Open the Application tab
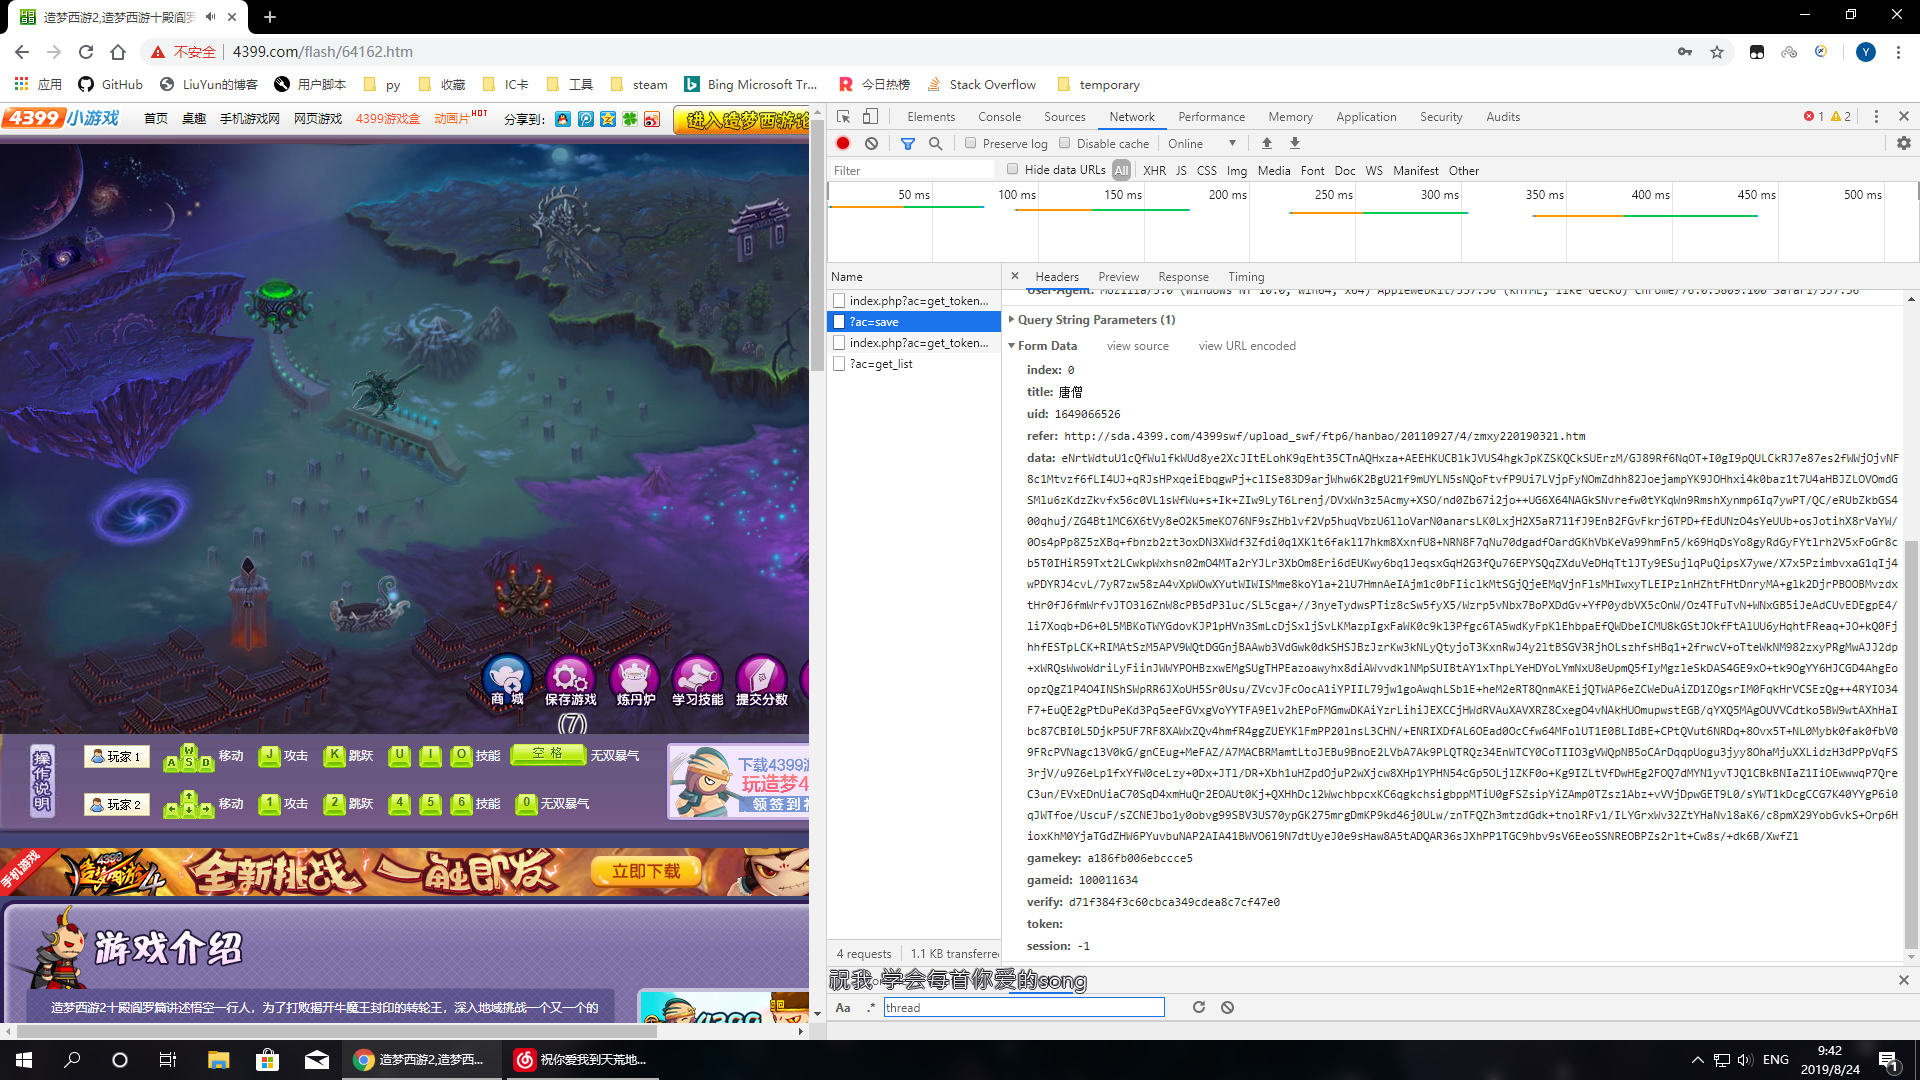Image resolution: width=1920 pixels, height=1080 pixels. pos(1366,116)
